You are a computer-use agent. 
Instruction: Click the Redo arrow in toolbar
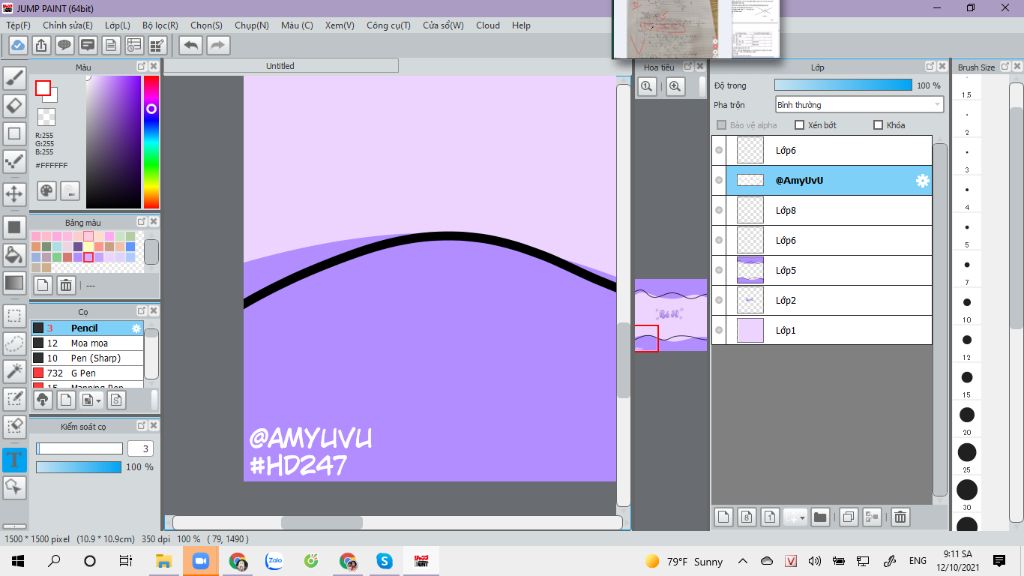click(218, 45)
